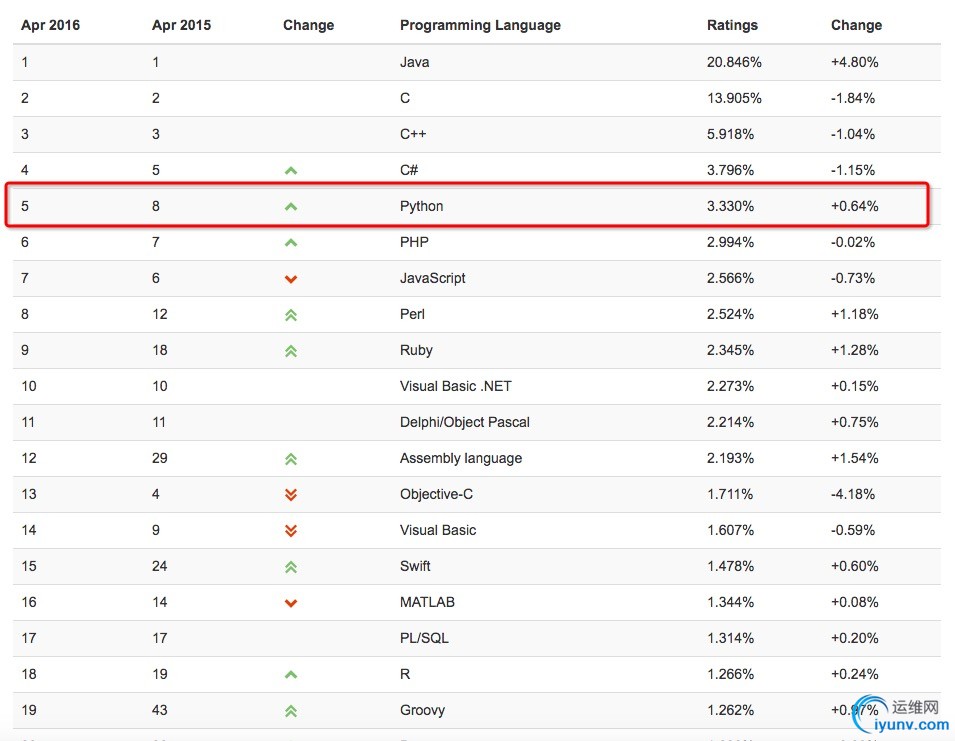955x741 pixels.
Task: Click the green up arrow in Python row
Action: pyautogui.click(x=291, y=206)
